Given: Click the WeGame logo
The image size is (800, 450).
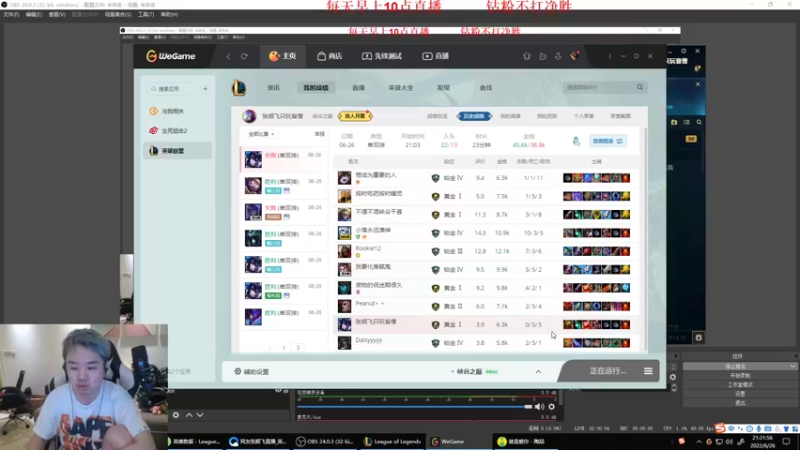Looking at the screenshot, I should coord(170,56).
